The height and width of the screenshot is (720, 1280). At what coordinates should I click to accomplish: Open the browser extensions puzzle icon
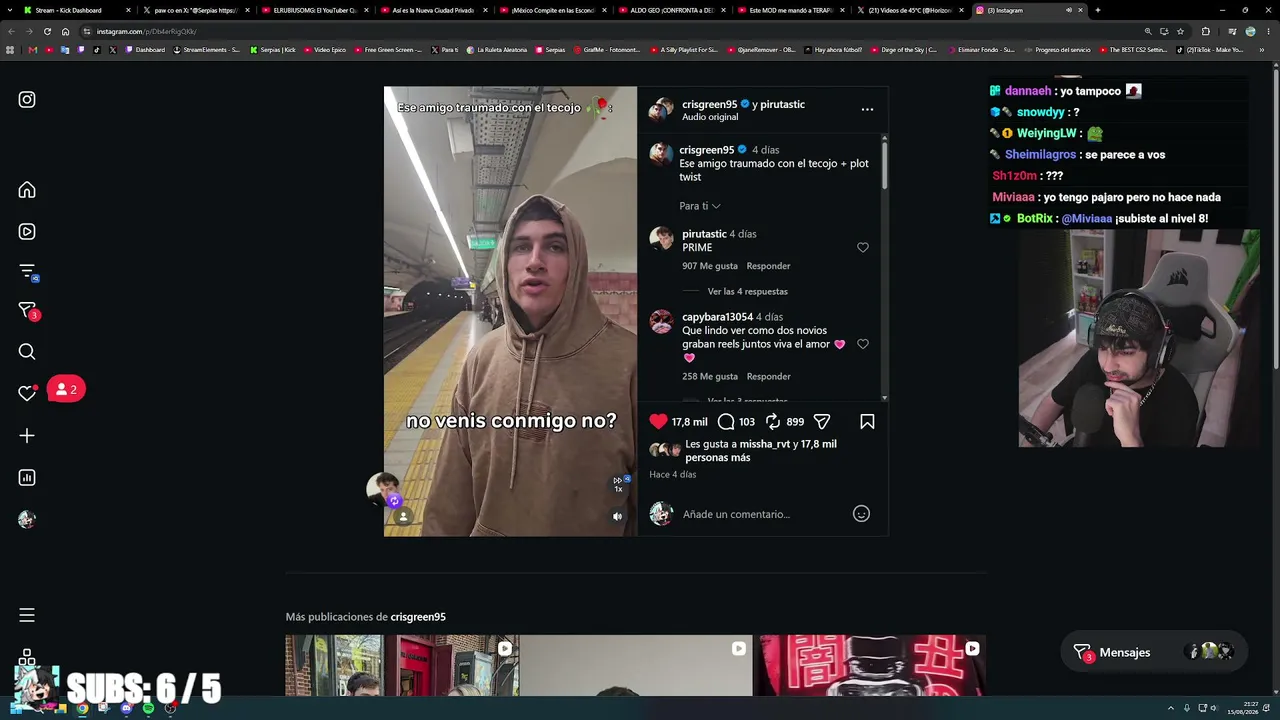[1205, 31]
